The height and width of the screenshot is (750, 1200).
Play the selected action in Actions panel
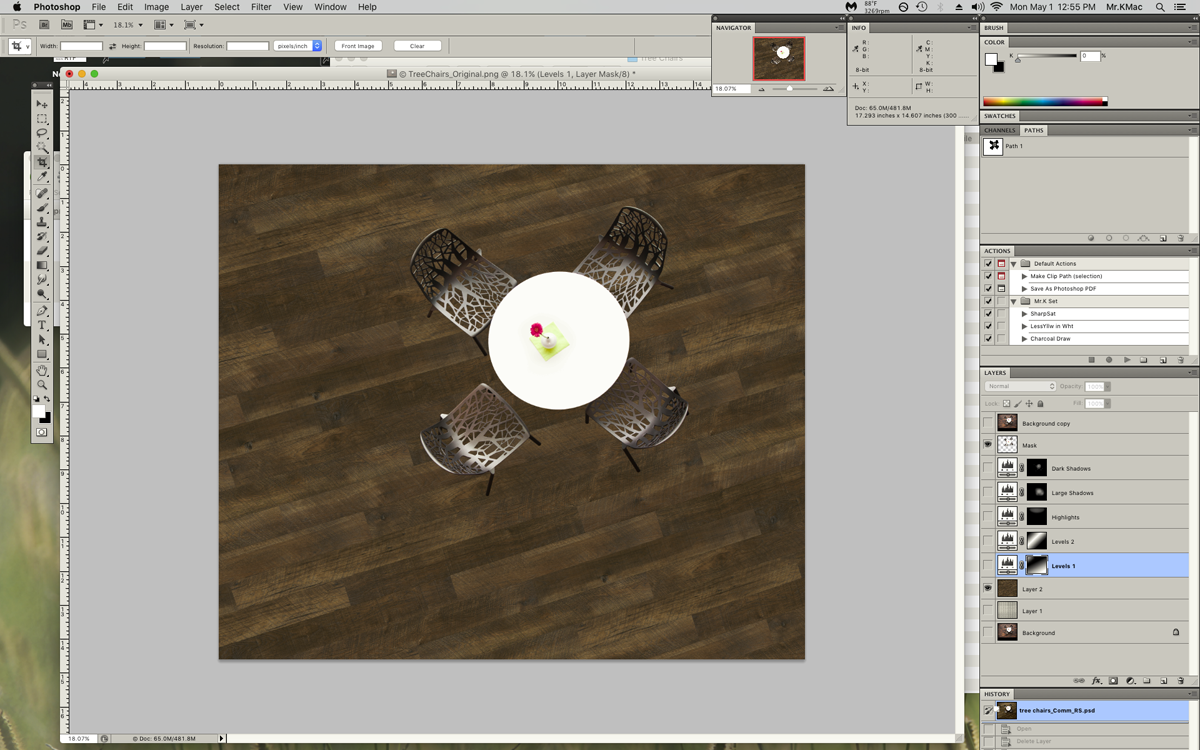pyautogui.click(x=1127, y=360)
